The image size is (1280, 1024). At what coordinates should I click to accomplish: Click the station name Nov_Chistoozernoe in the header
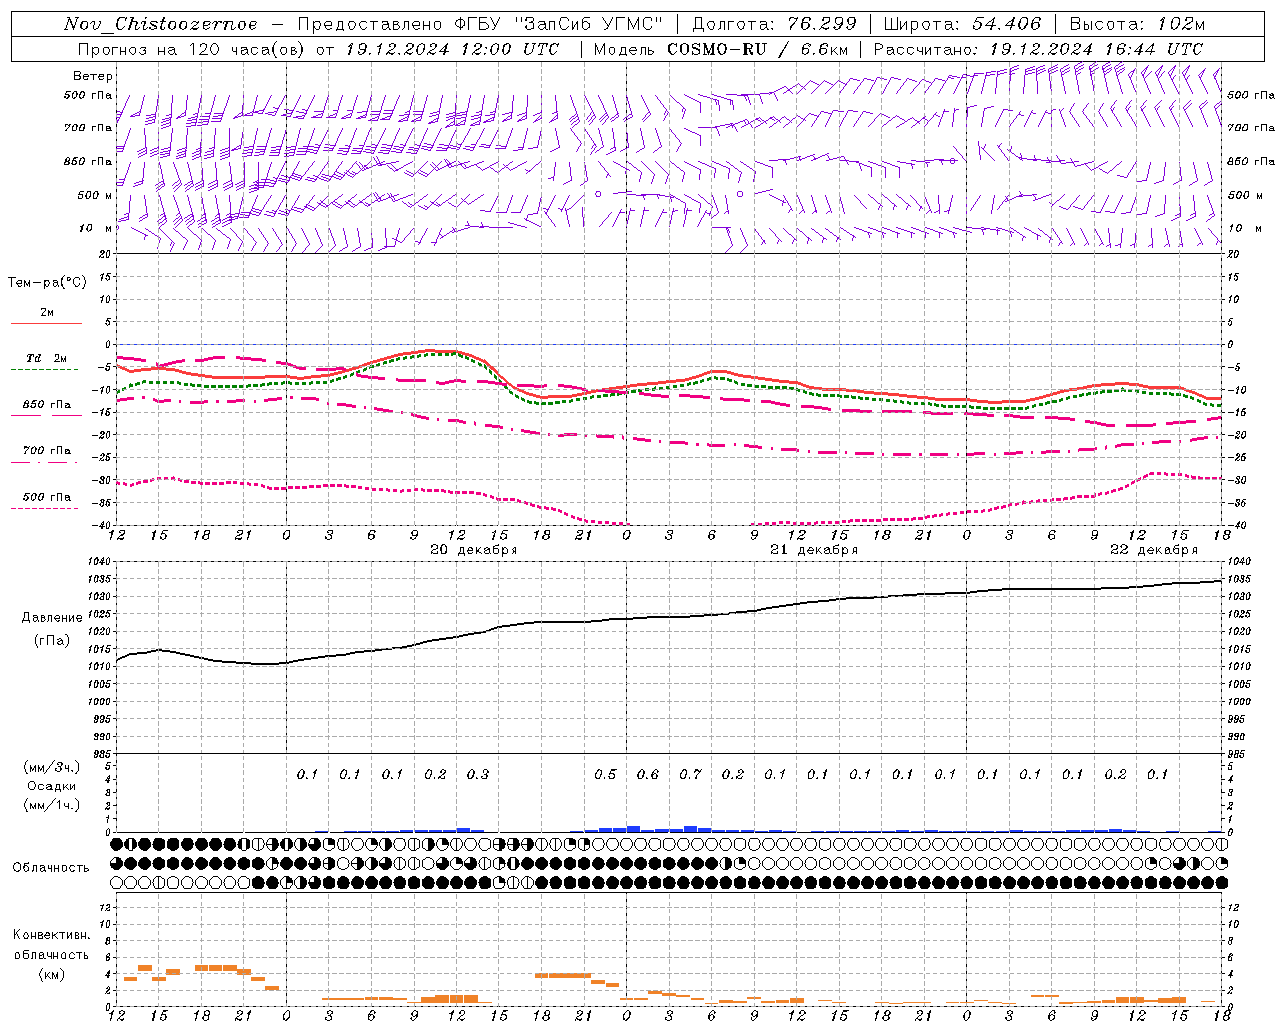(x=161, y=24)
